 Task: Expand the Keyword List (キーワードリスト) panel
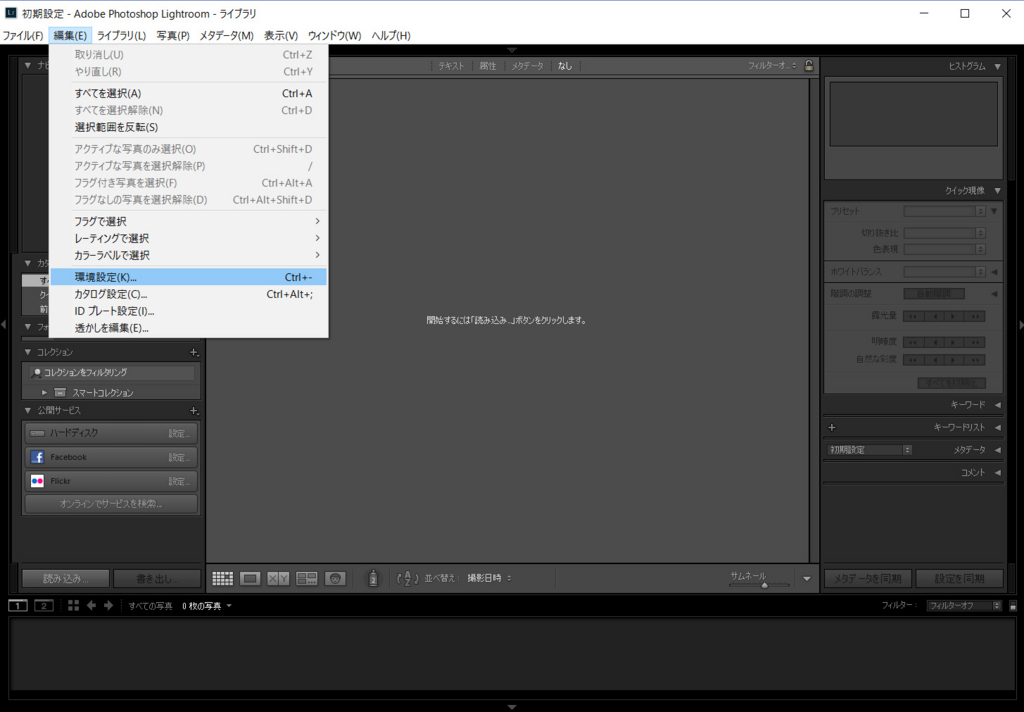(997, 427)
